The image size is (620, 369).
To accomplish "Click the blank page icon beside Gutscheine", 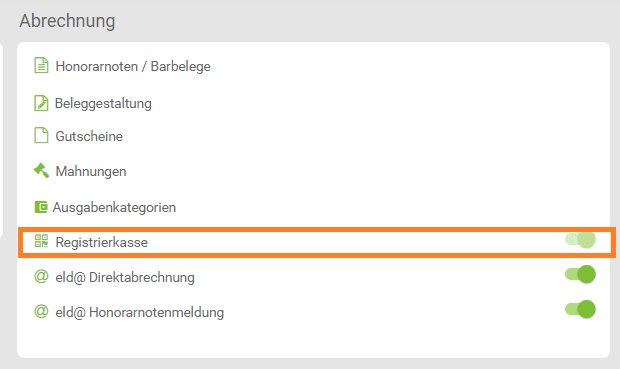I will tap(41, 135).
